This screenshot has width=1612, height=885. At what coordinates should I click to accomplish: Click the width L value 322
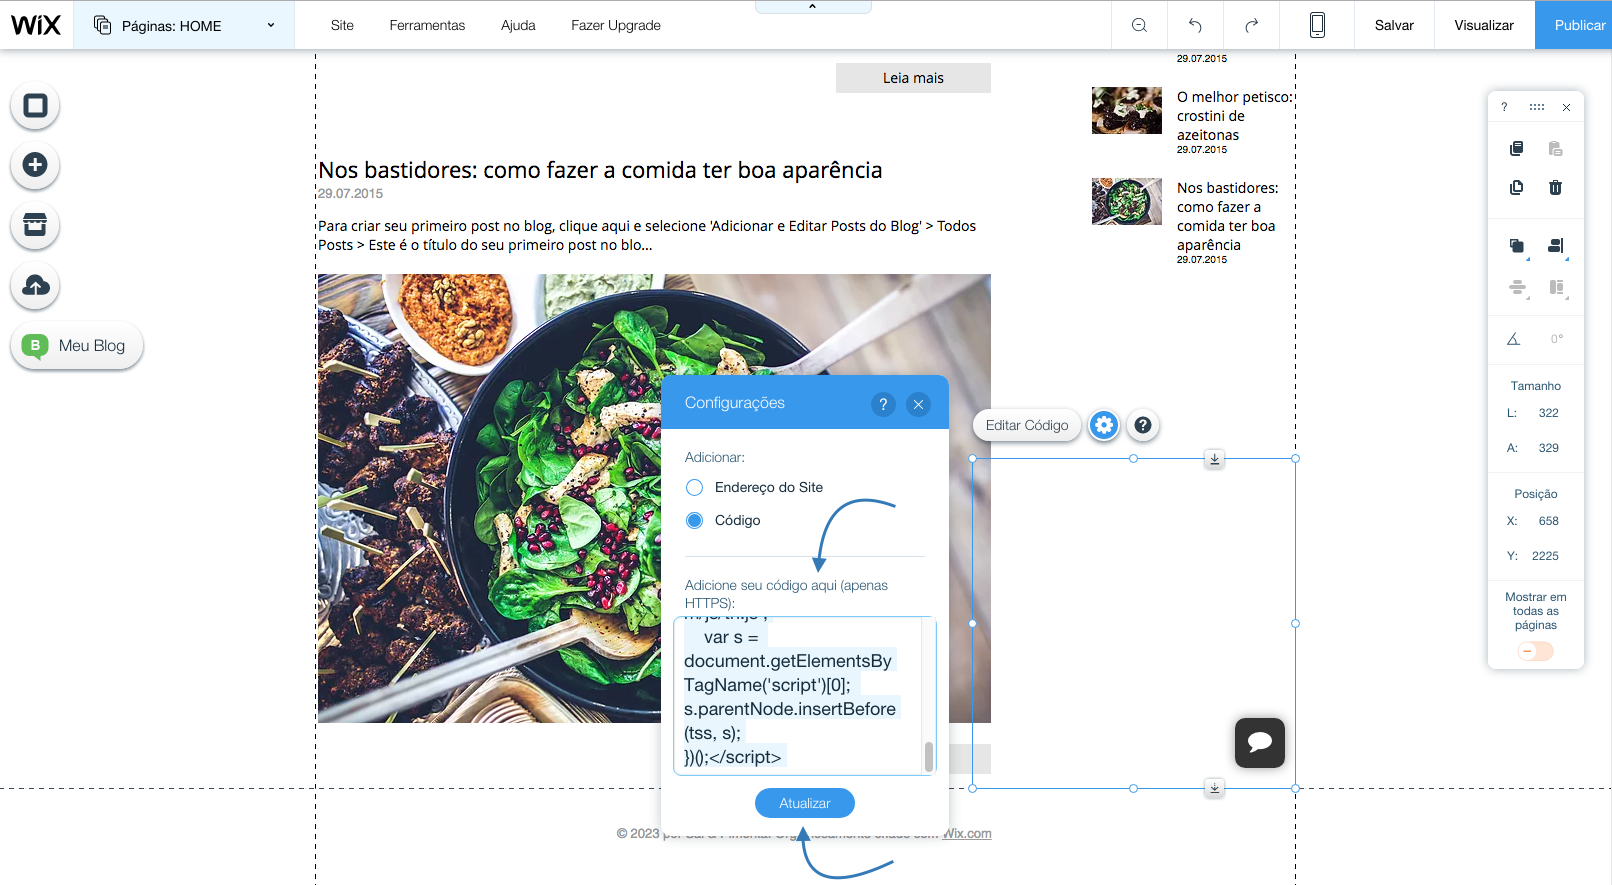[1548, 413]
